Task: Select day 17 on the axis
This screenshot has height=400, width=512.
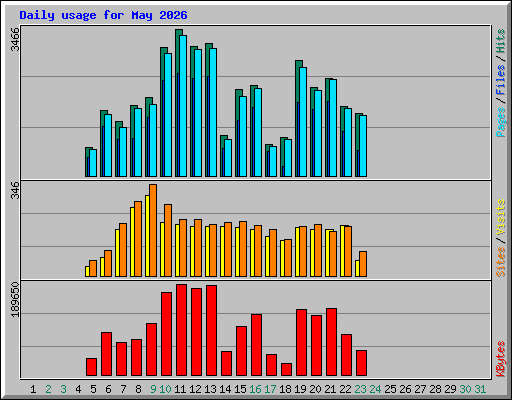Action: pyautogui.click(x=270, y=389)
